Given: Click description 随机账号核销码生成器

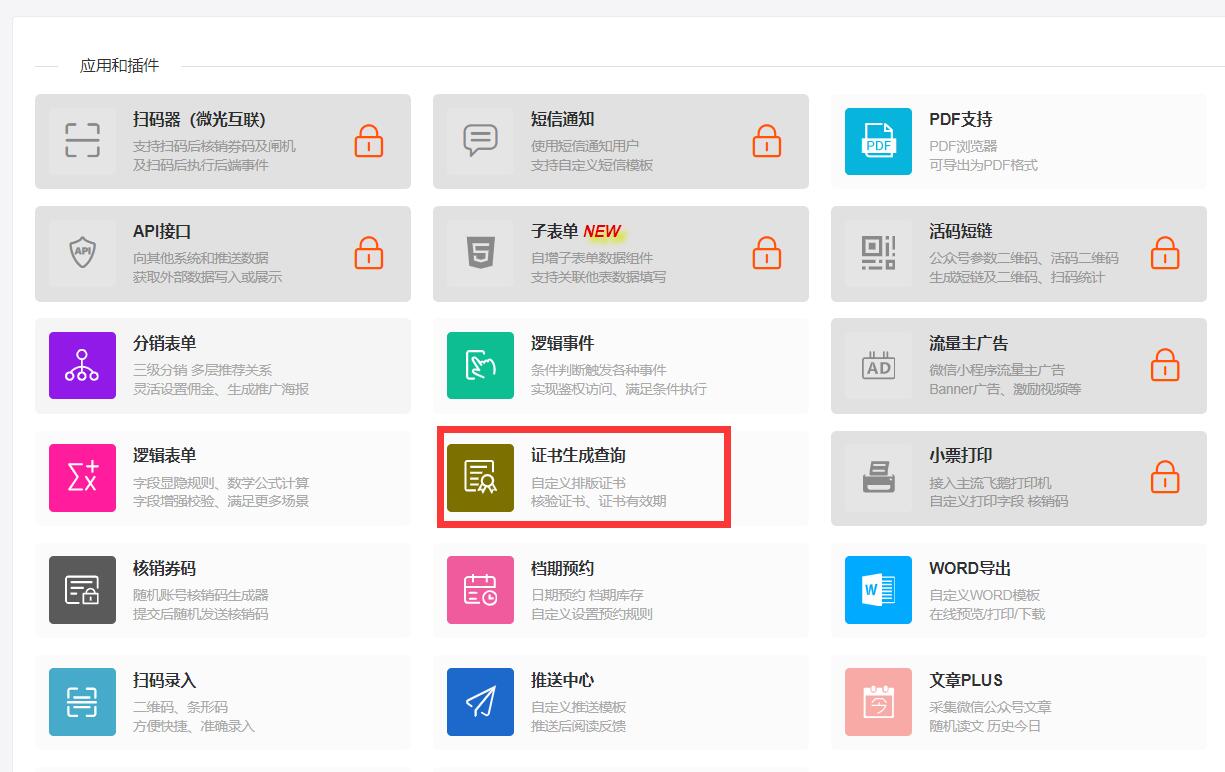Looking at the screenshot, I should coord(201,595).
